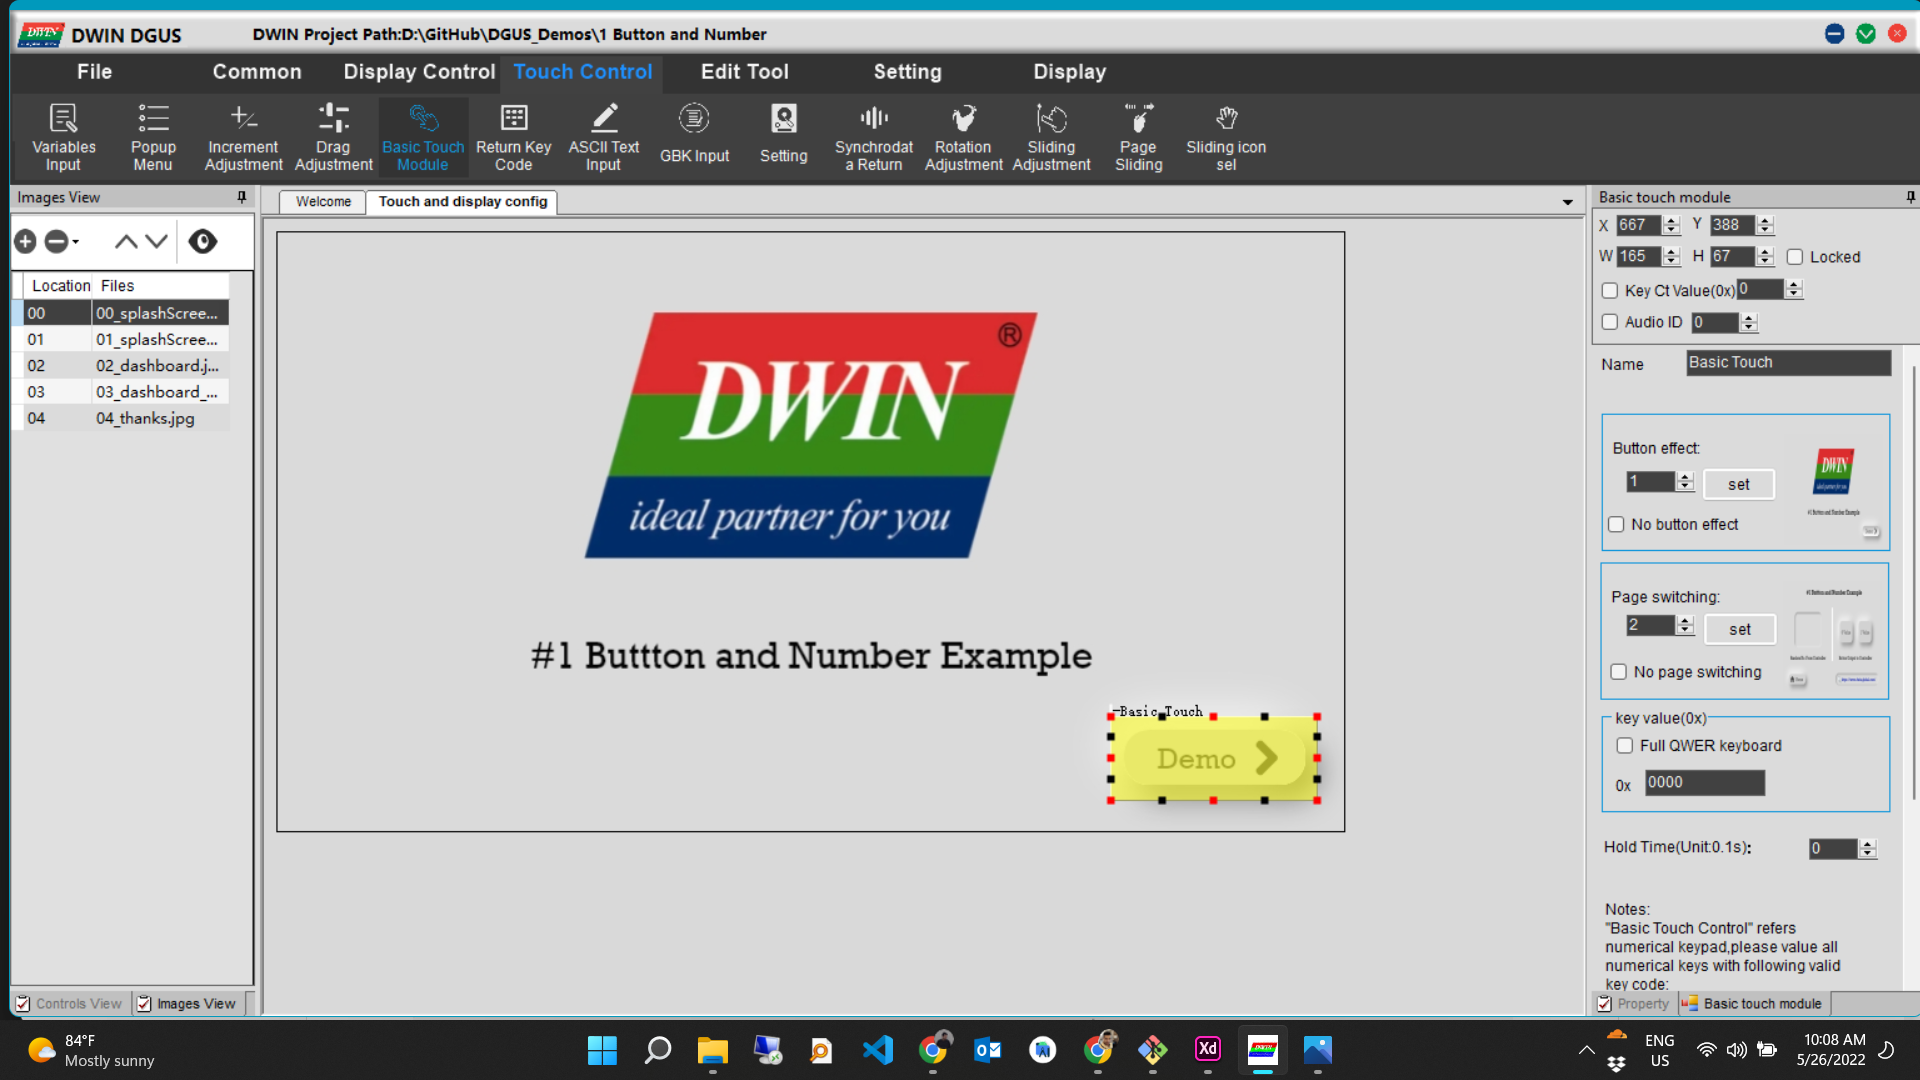Open the Return Key Code tool

pyautogui.click(x=513, y=135)
